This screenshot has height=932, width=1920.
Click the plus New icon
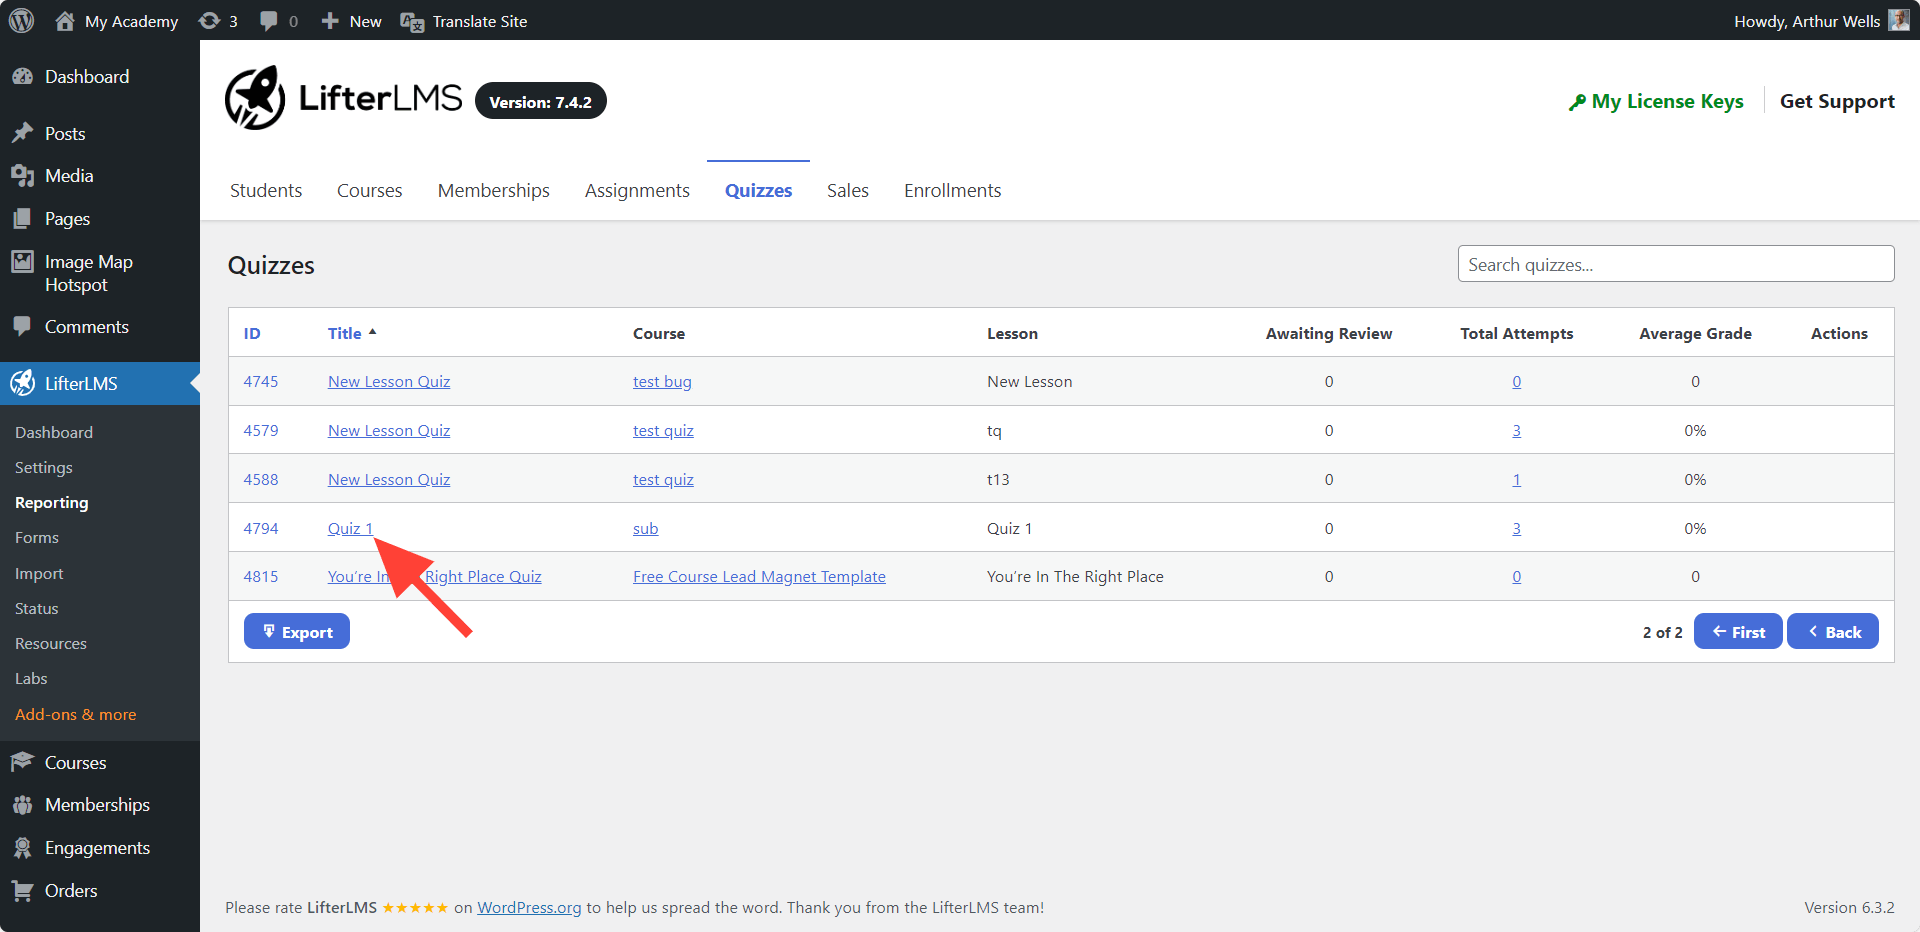330,21
